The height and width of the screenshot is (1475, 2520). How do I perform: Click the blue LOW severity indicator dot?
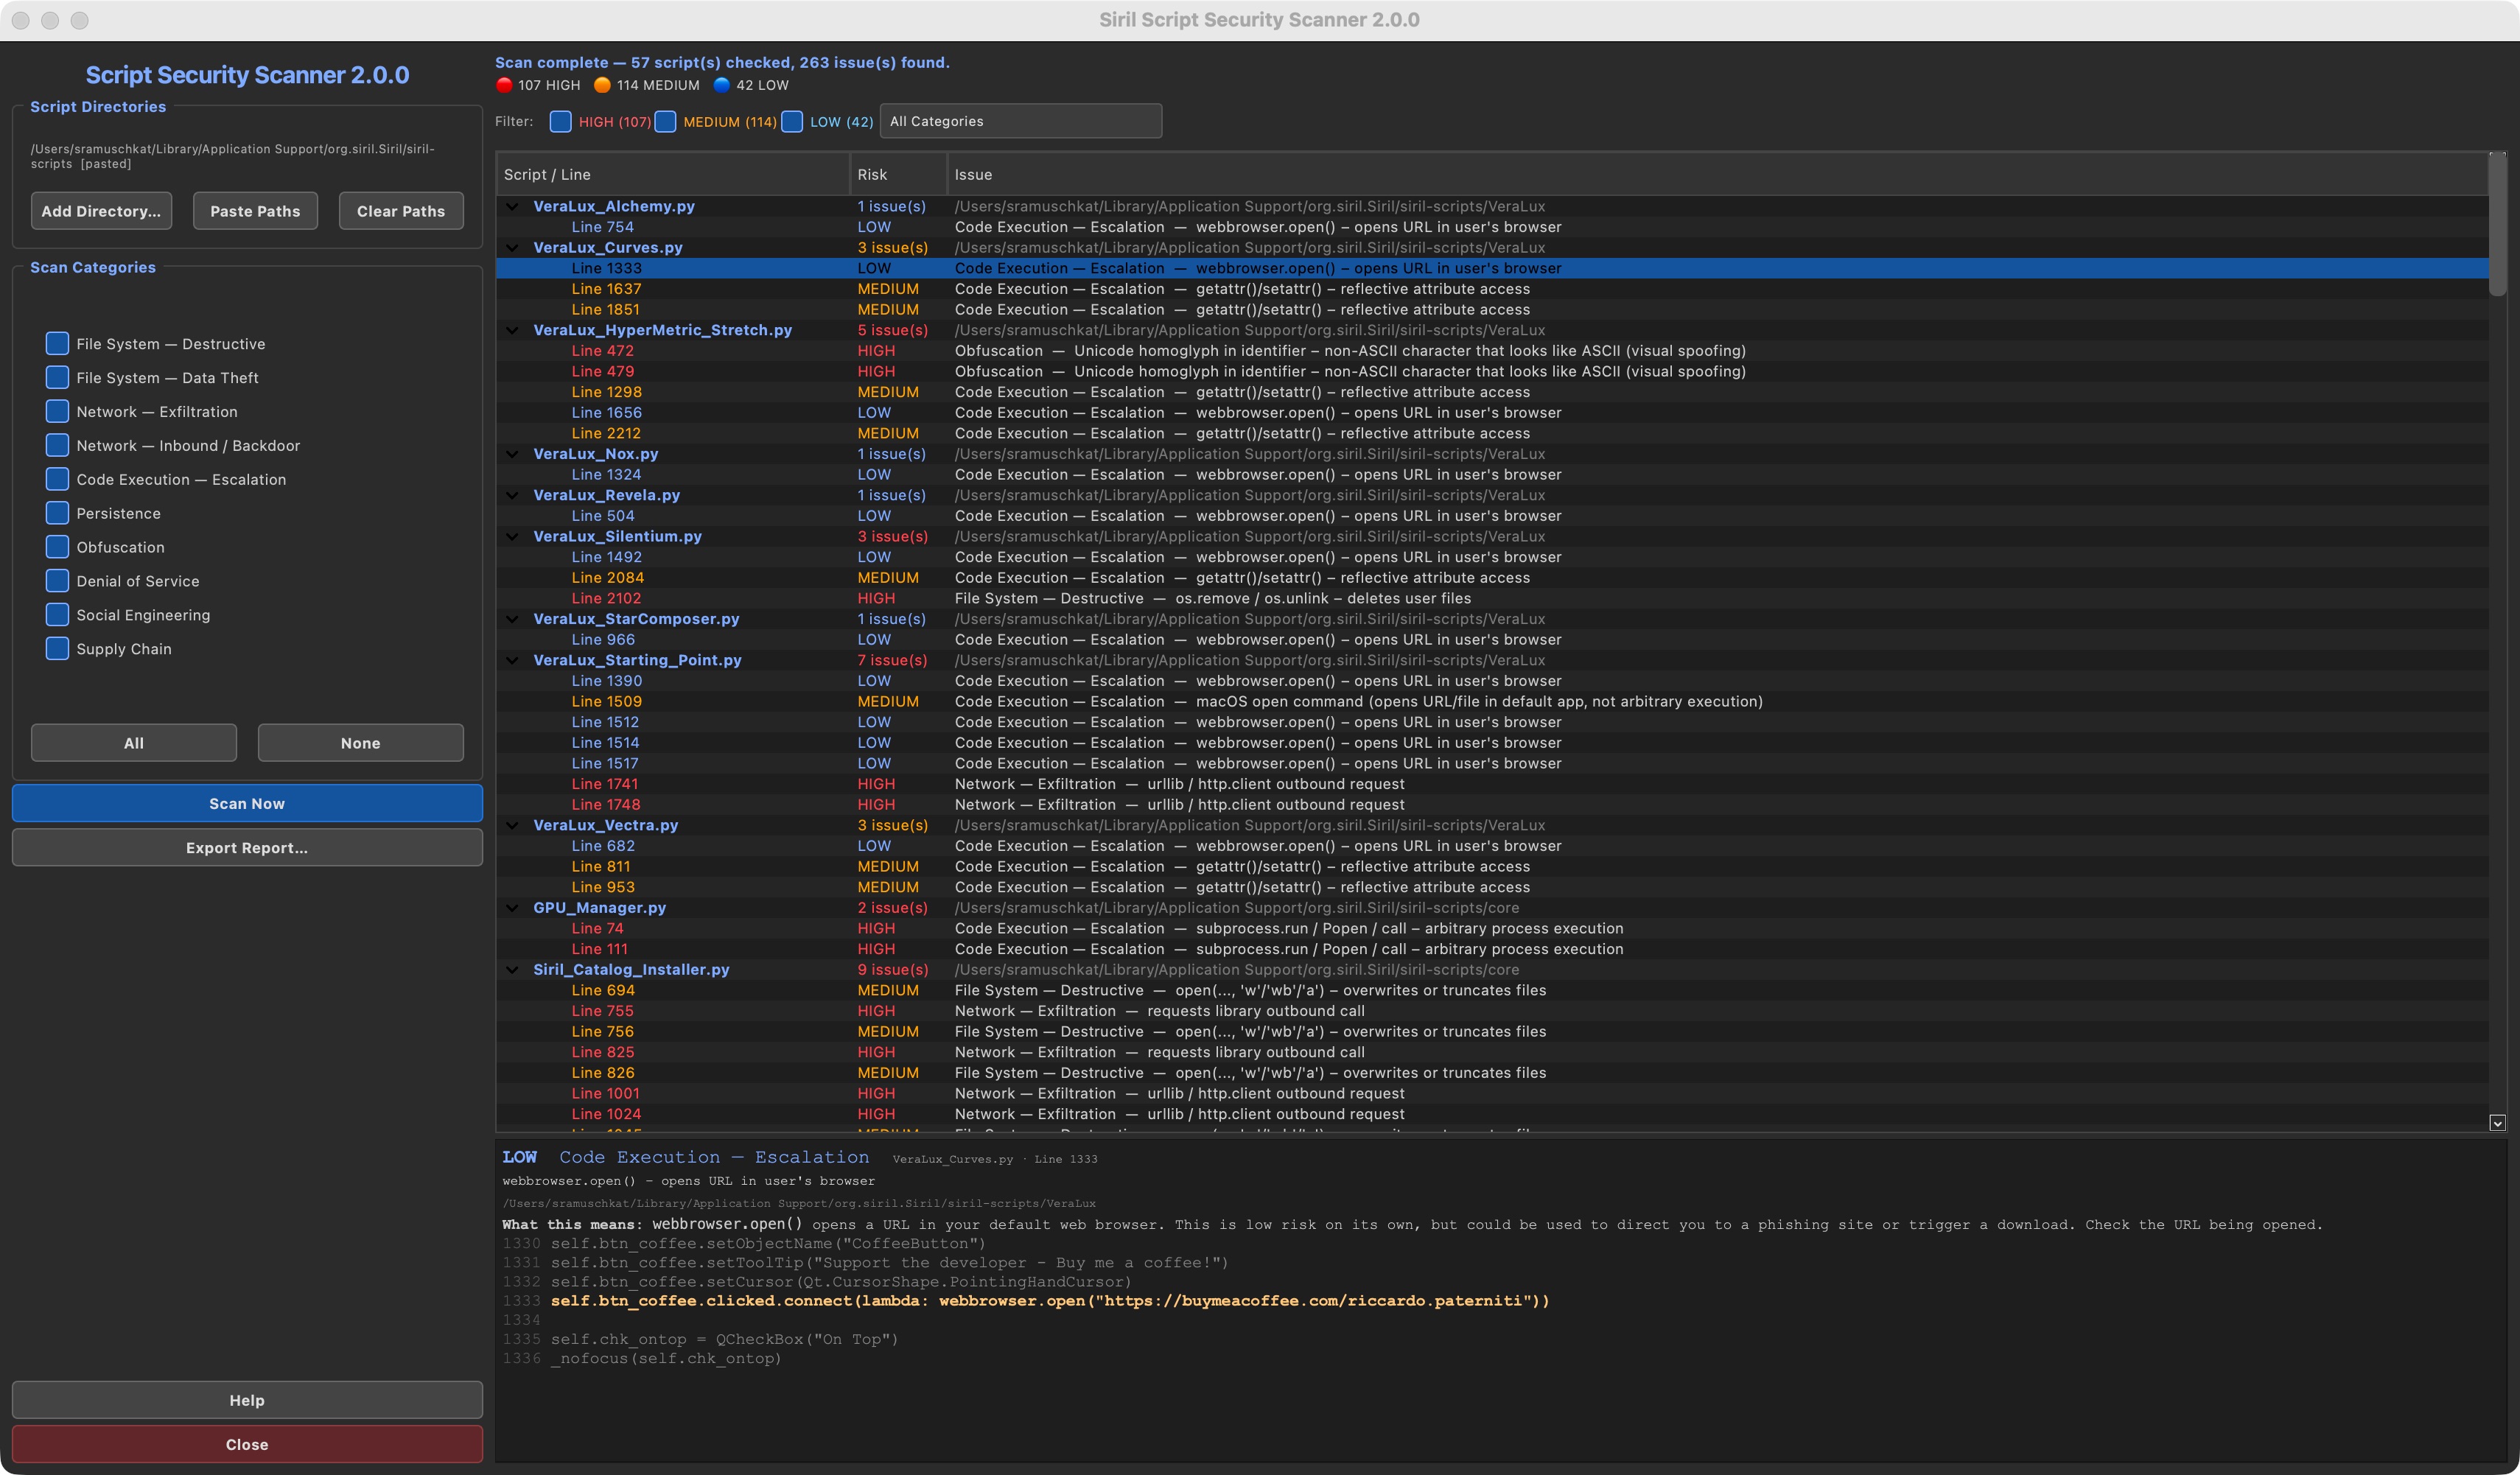(722, 85)
